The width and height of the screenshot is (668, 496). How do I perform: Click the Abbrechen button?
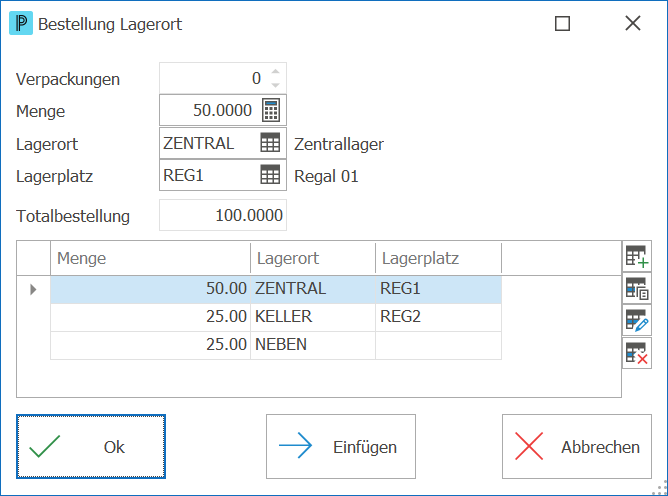(x=577, y=447)
